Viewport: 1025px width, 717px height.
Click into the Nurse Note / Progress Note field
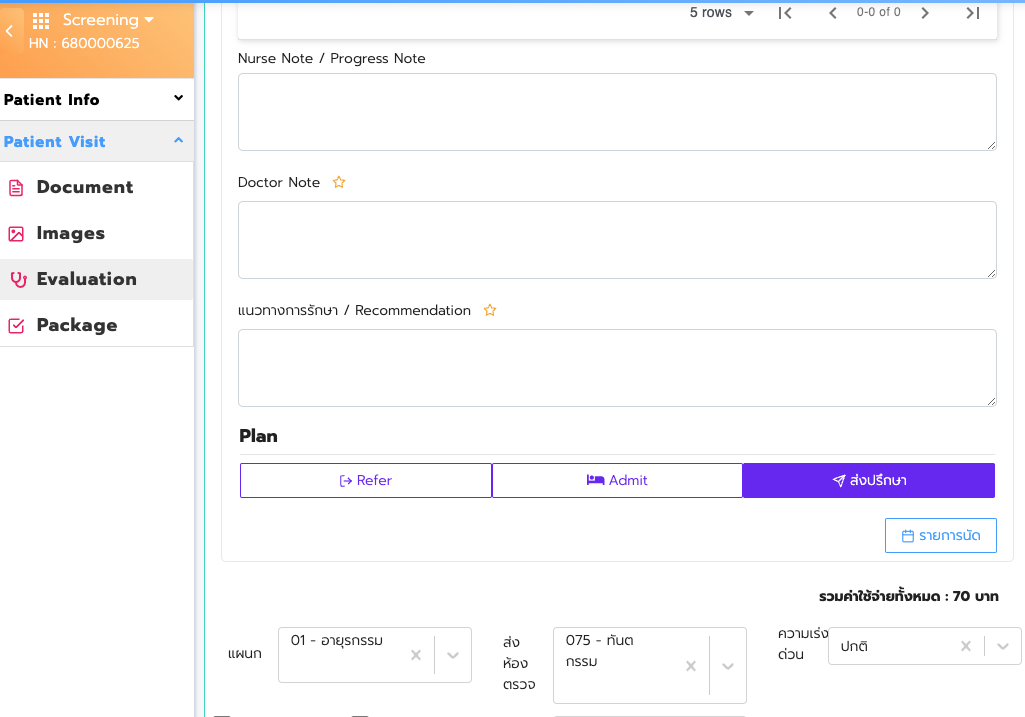(x=617, y=112)
